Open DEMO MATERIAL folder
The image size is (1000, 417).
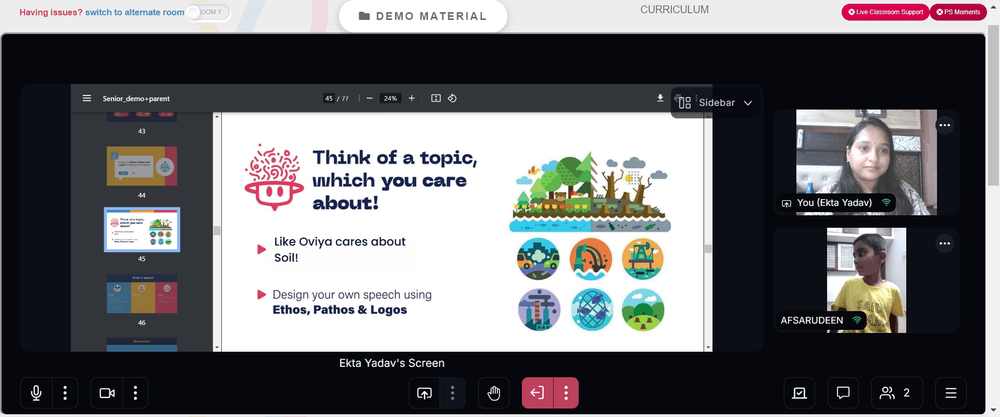click(423, 16)
